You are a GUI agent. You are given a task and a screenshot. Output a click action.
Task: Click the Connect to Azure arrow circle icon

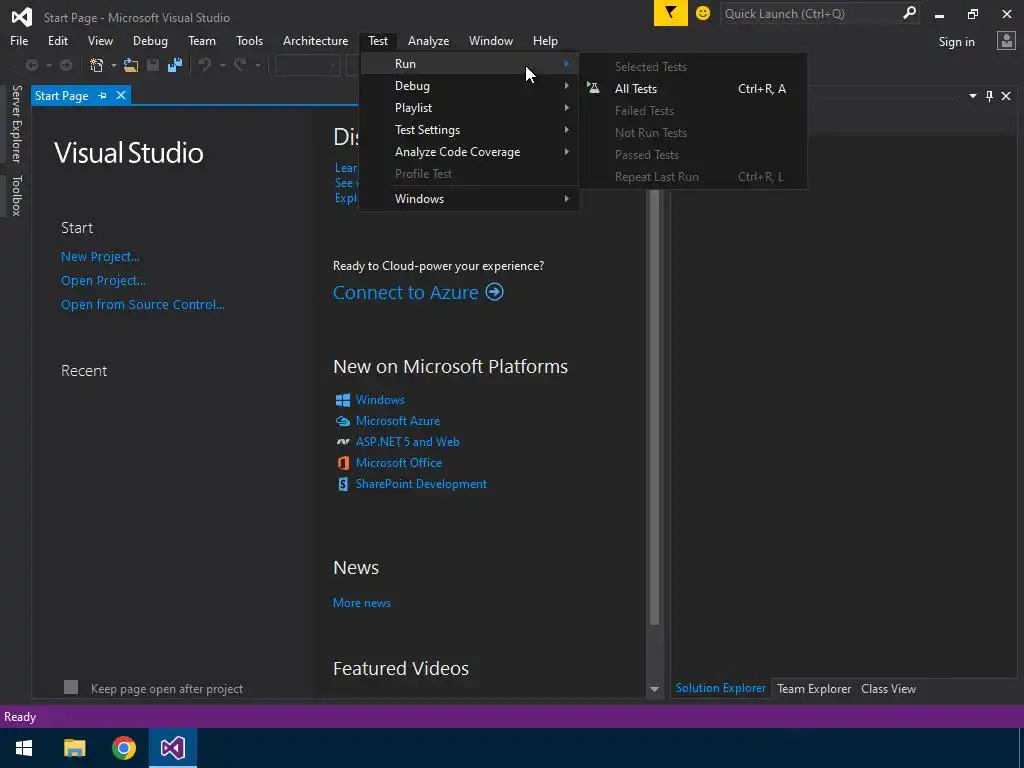[494, 292]
